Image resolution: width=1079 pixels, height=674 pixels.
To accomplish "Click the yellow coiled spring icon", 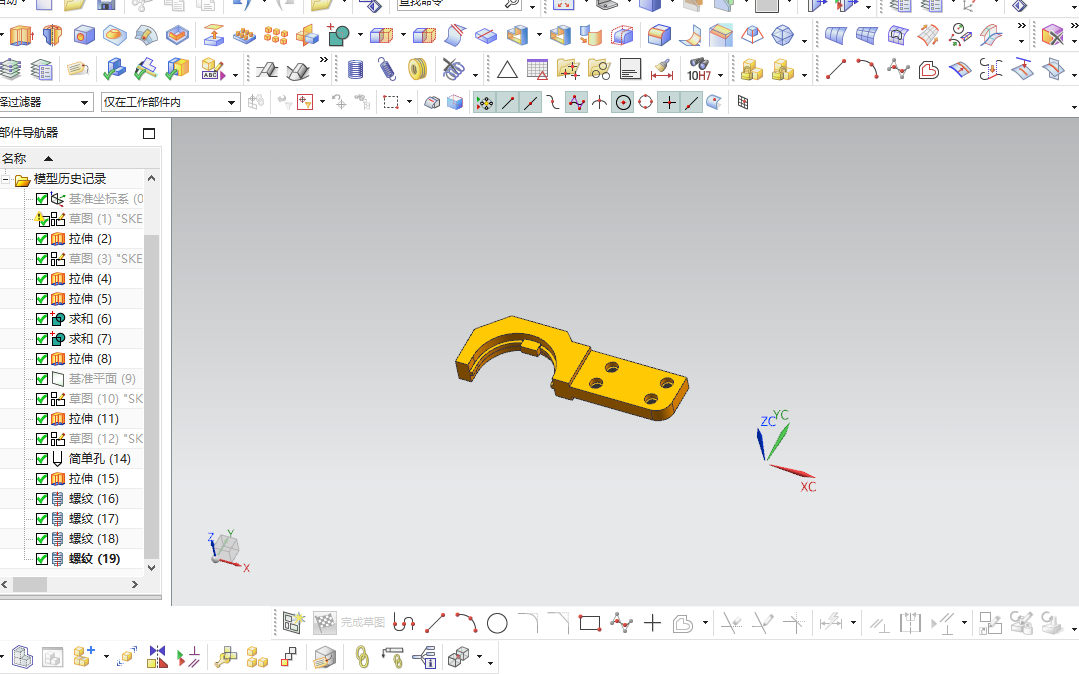I will tap(417, 70).
